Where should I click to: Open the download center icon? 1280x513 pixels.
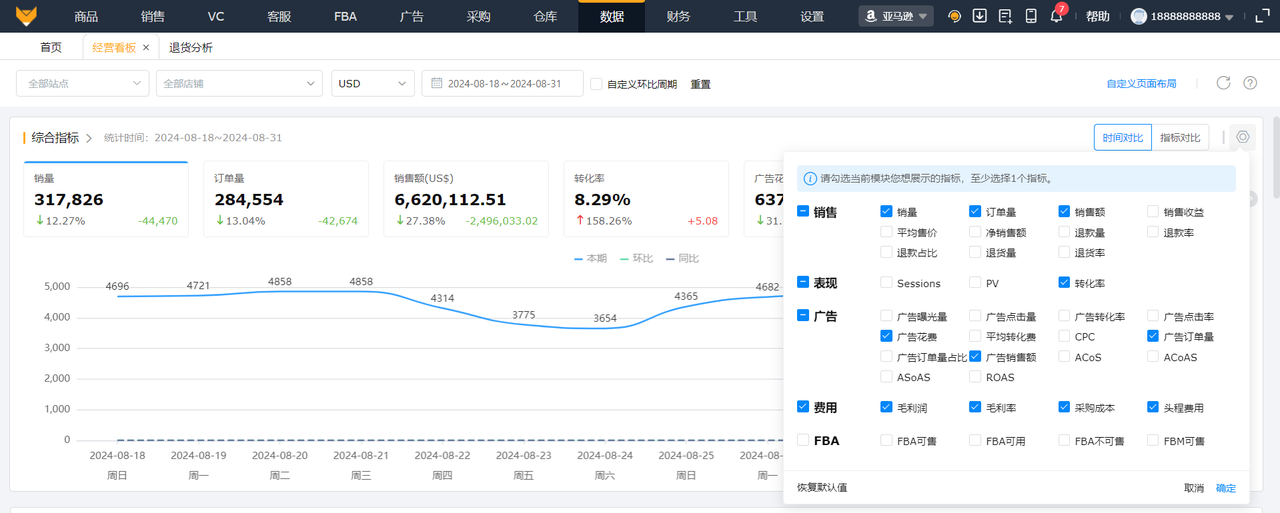pyautogui.click(x=980, y=16)
